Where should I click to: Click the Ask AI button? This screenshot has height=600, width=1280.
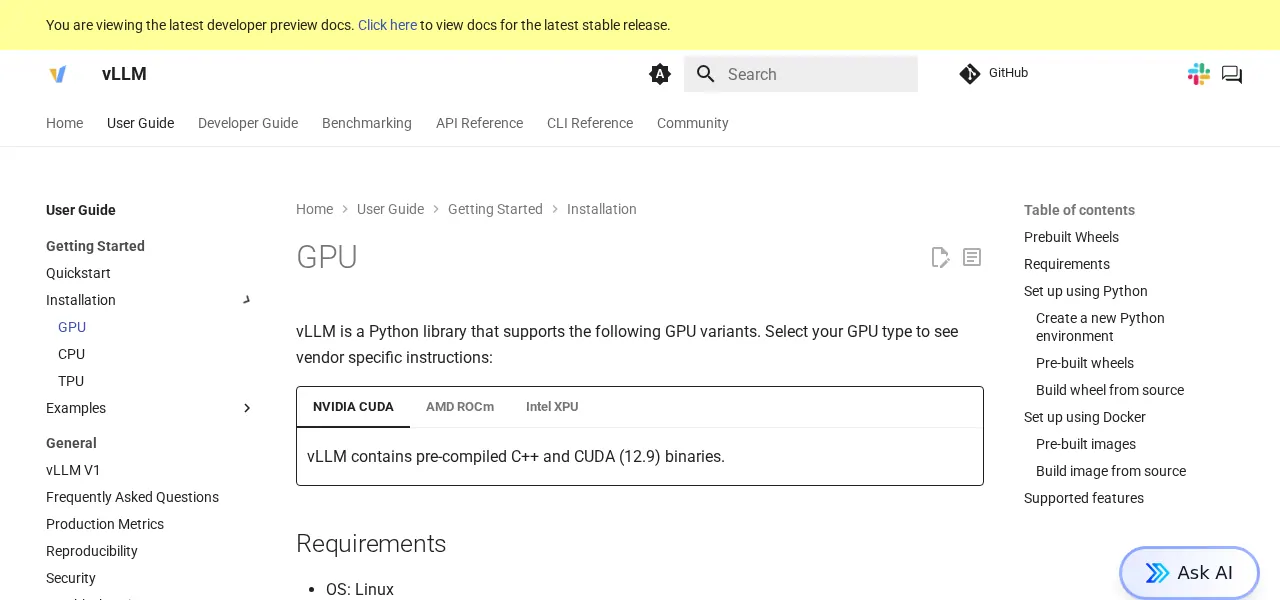click(x=1189, y=573)
